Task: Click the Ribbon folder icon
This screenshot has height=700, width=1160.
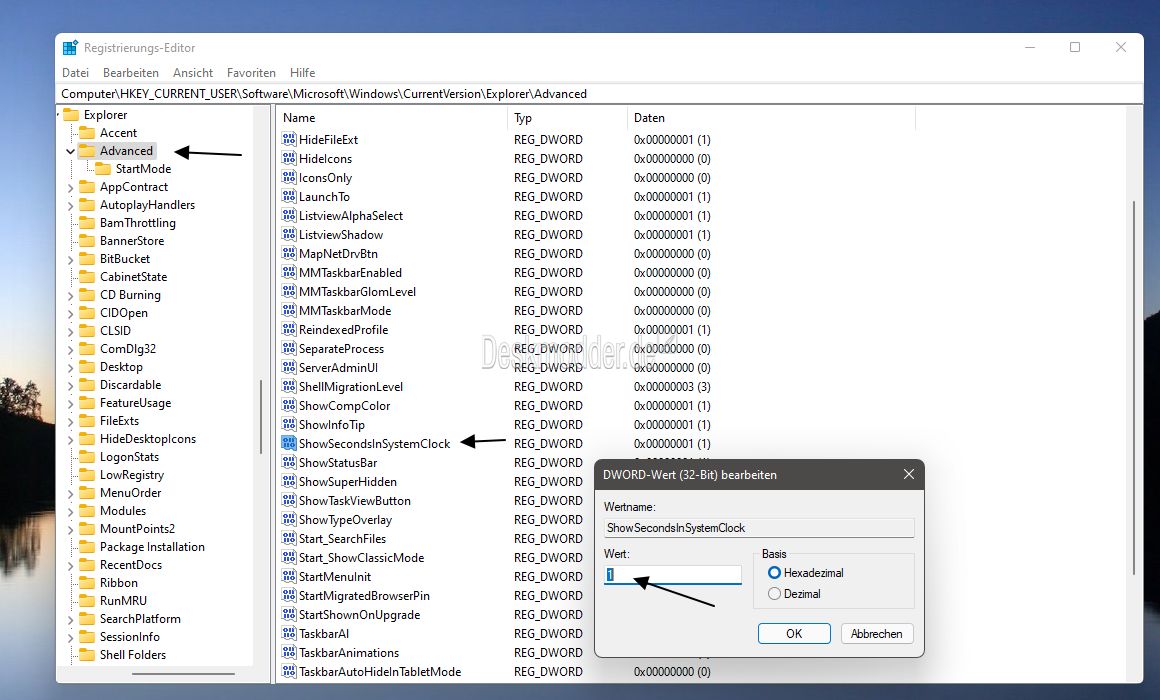Action: (x=87, y=582)
